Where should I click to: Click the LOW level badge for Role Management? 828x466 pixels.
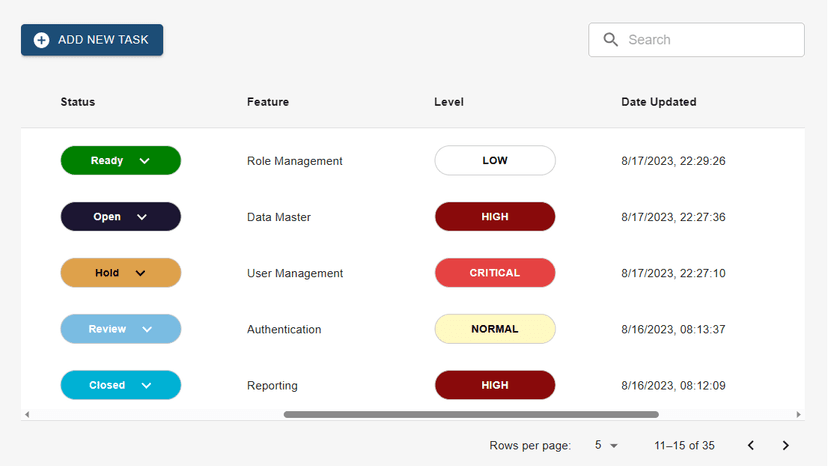tap(495, 161)
